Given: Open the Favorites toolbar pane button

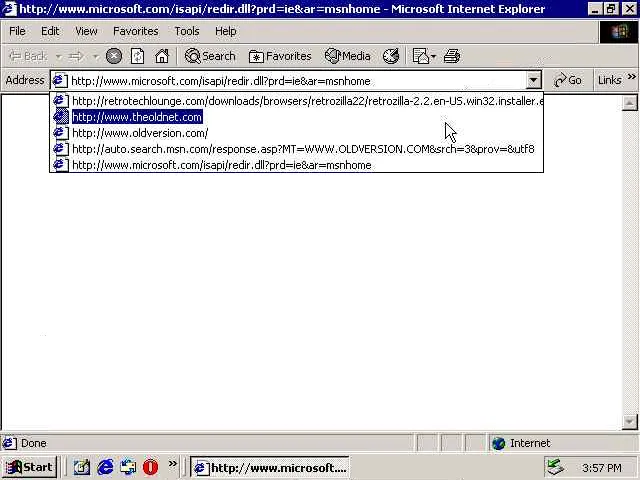Looking at the screenshot, I should [x=280, y=56].
